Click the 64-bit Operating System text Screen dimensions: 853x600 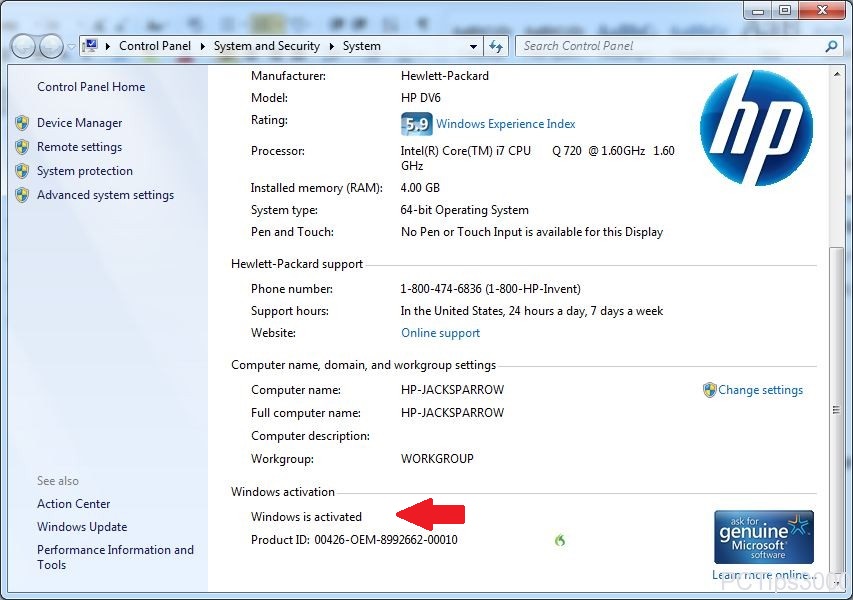[x=465, y=210]
